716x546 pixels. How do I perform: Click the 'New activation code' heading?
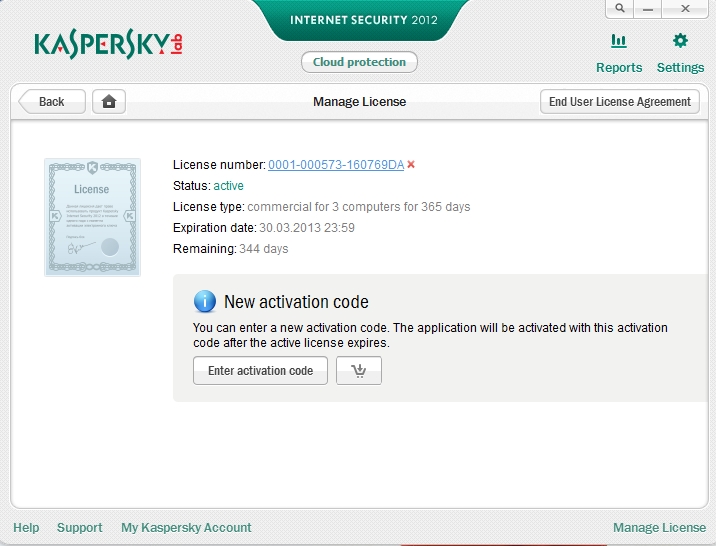(x=296, y=302)
